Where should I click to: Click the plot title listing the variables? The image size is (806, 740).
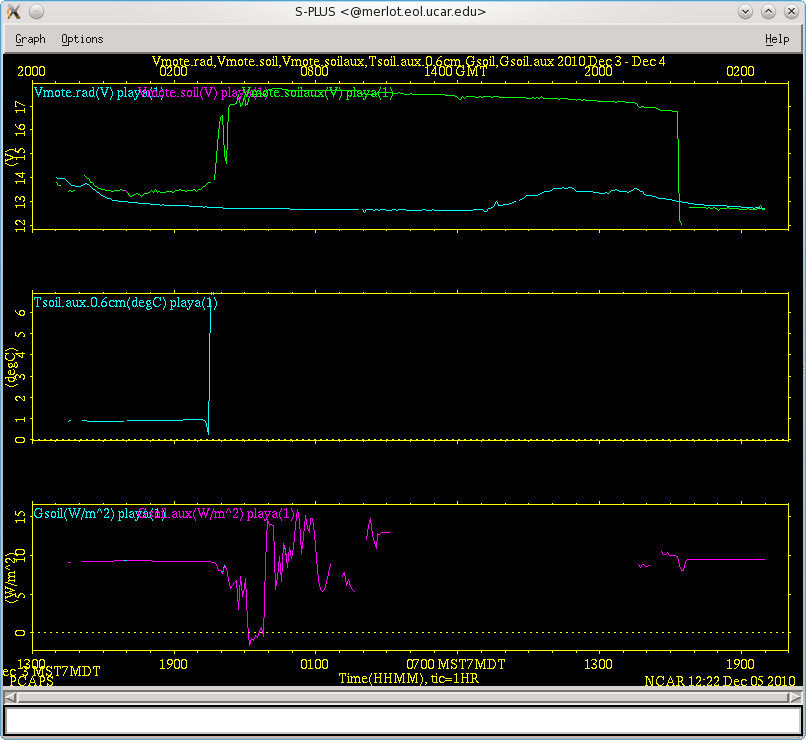tap(408, 62)
